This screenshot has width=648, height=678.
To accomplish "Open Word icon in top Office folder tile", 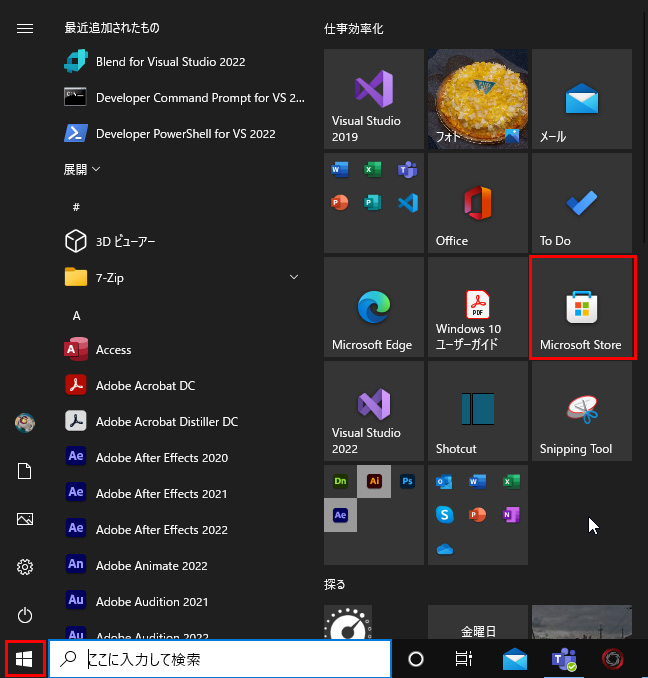I will click(340, 169).
